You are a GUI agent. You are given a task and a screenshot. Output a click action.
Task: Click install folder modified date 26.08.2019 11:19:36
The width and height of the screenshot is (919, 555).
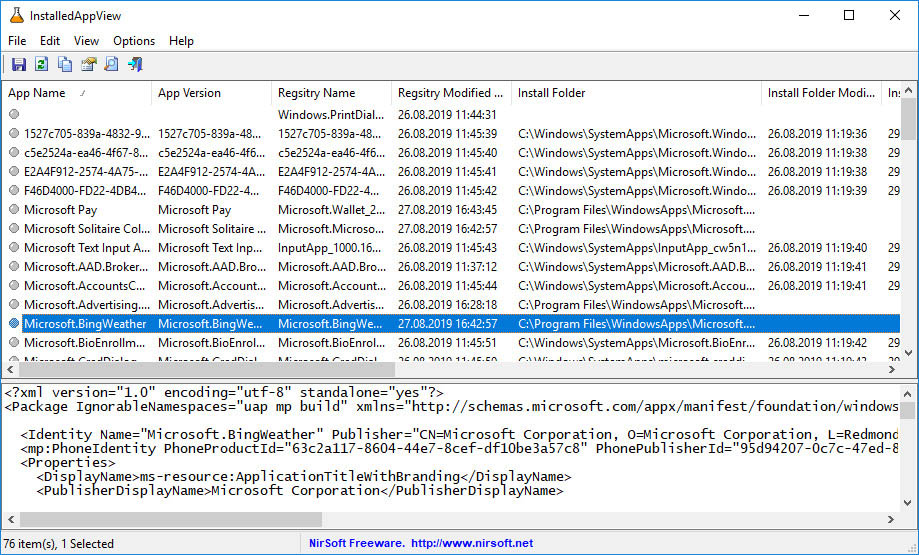(817, 134)
